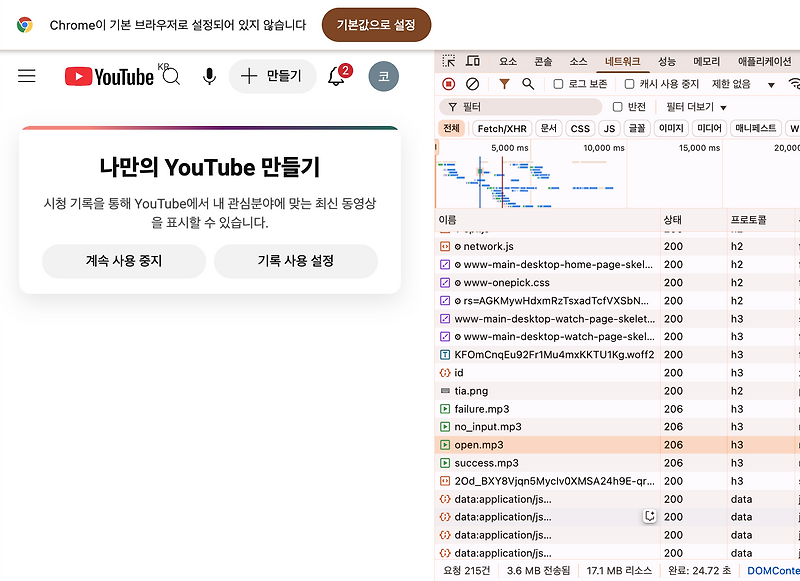Select the element inspector picker icon
The height and width of the screenshot is (581, 800).
coord(448,61)
